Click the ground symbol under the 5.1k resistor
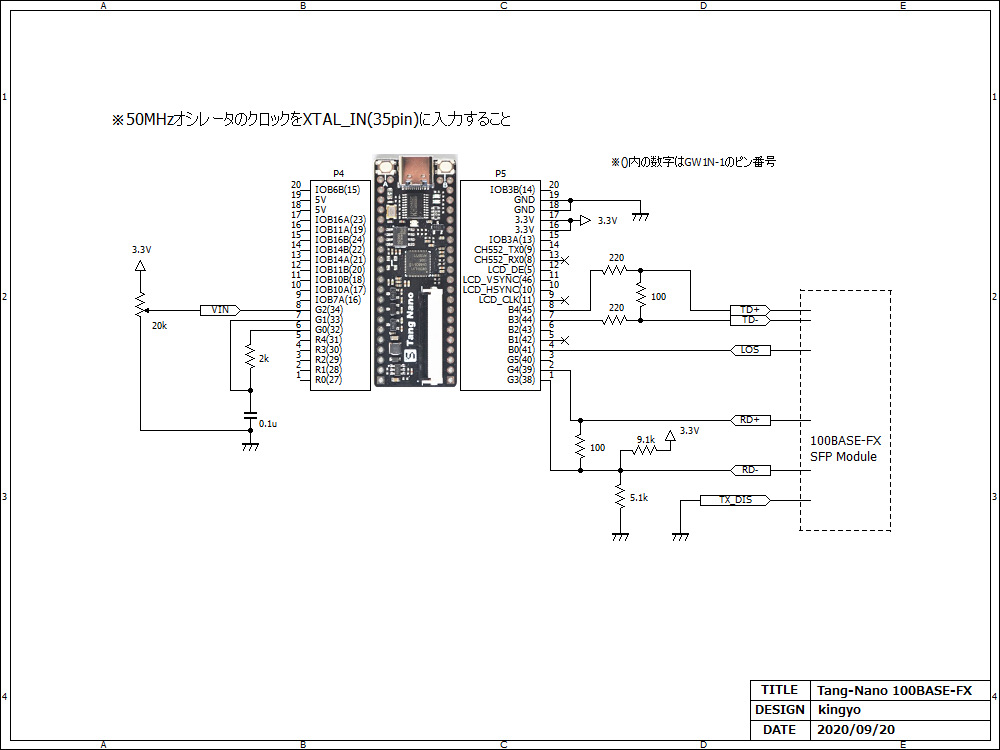The width and height of the screenshot is (1000, 750). pos(620,536)
